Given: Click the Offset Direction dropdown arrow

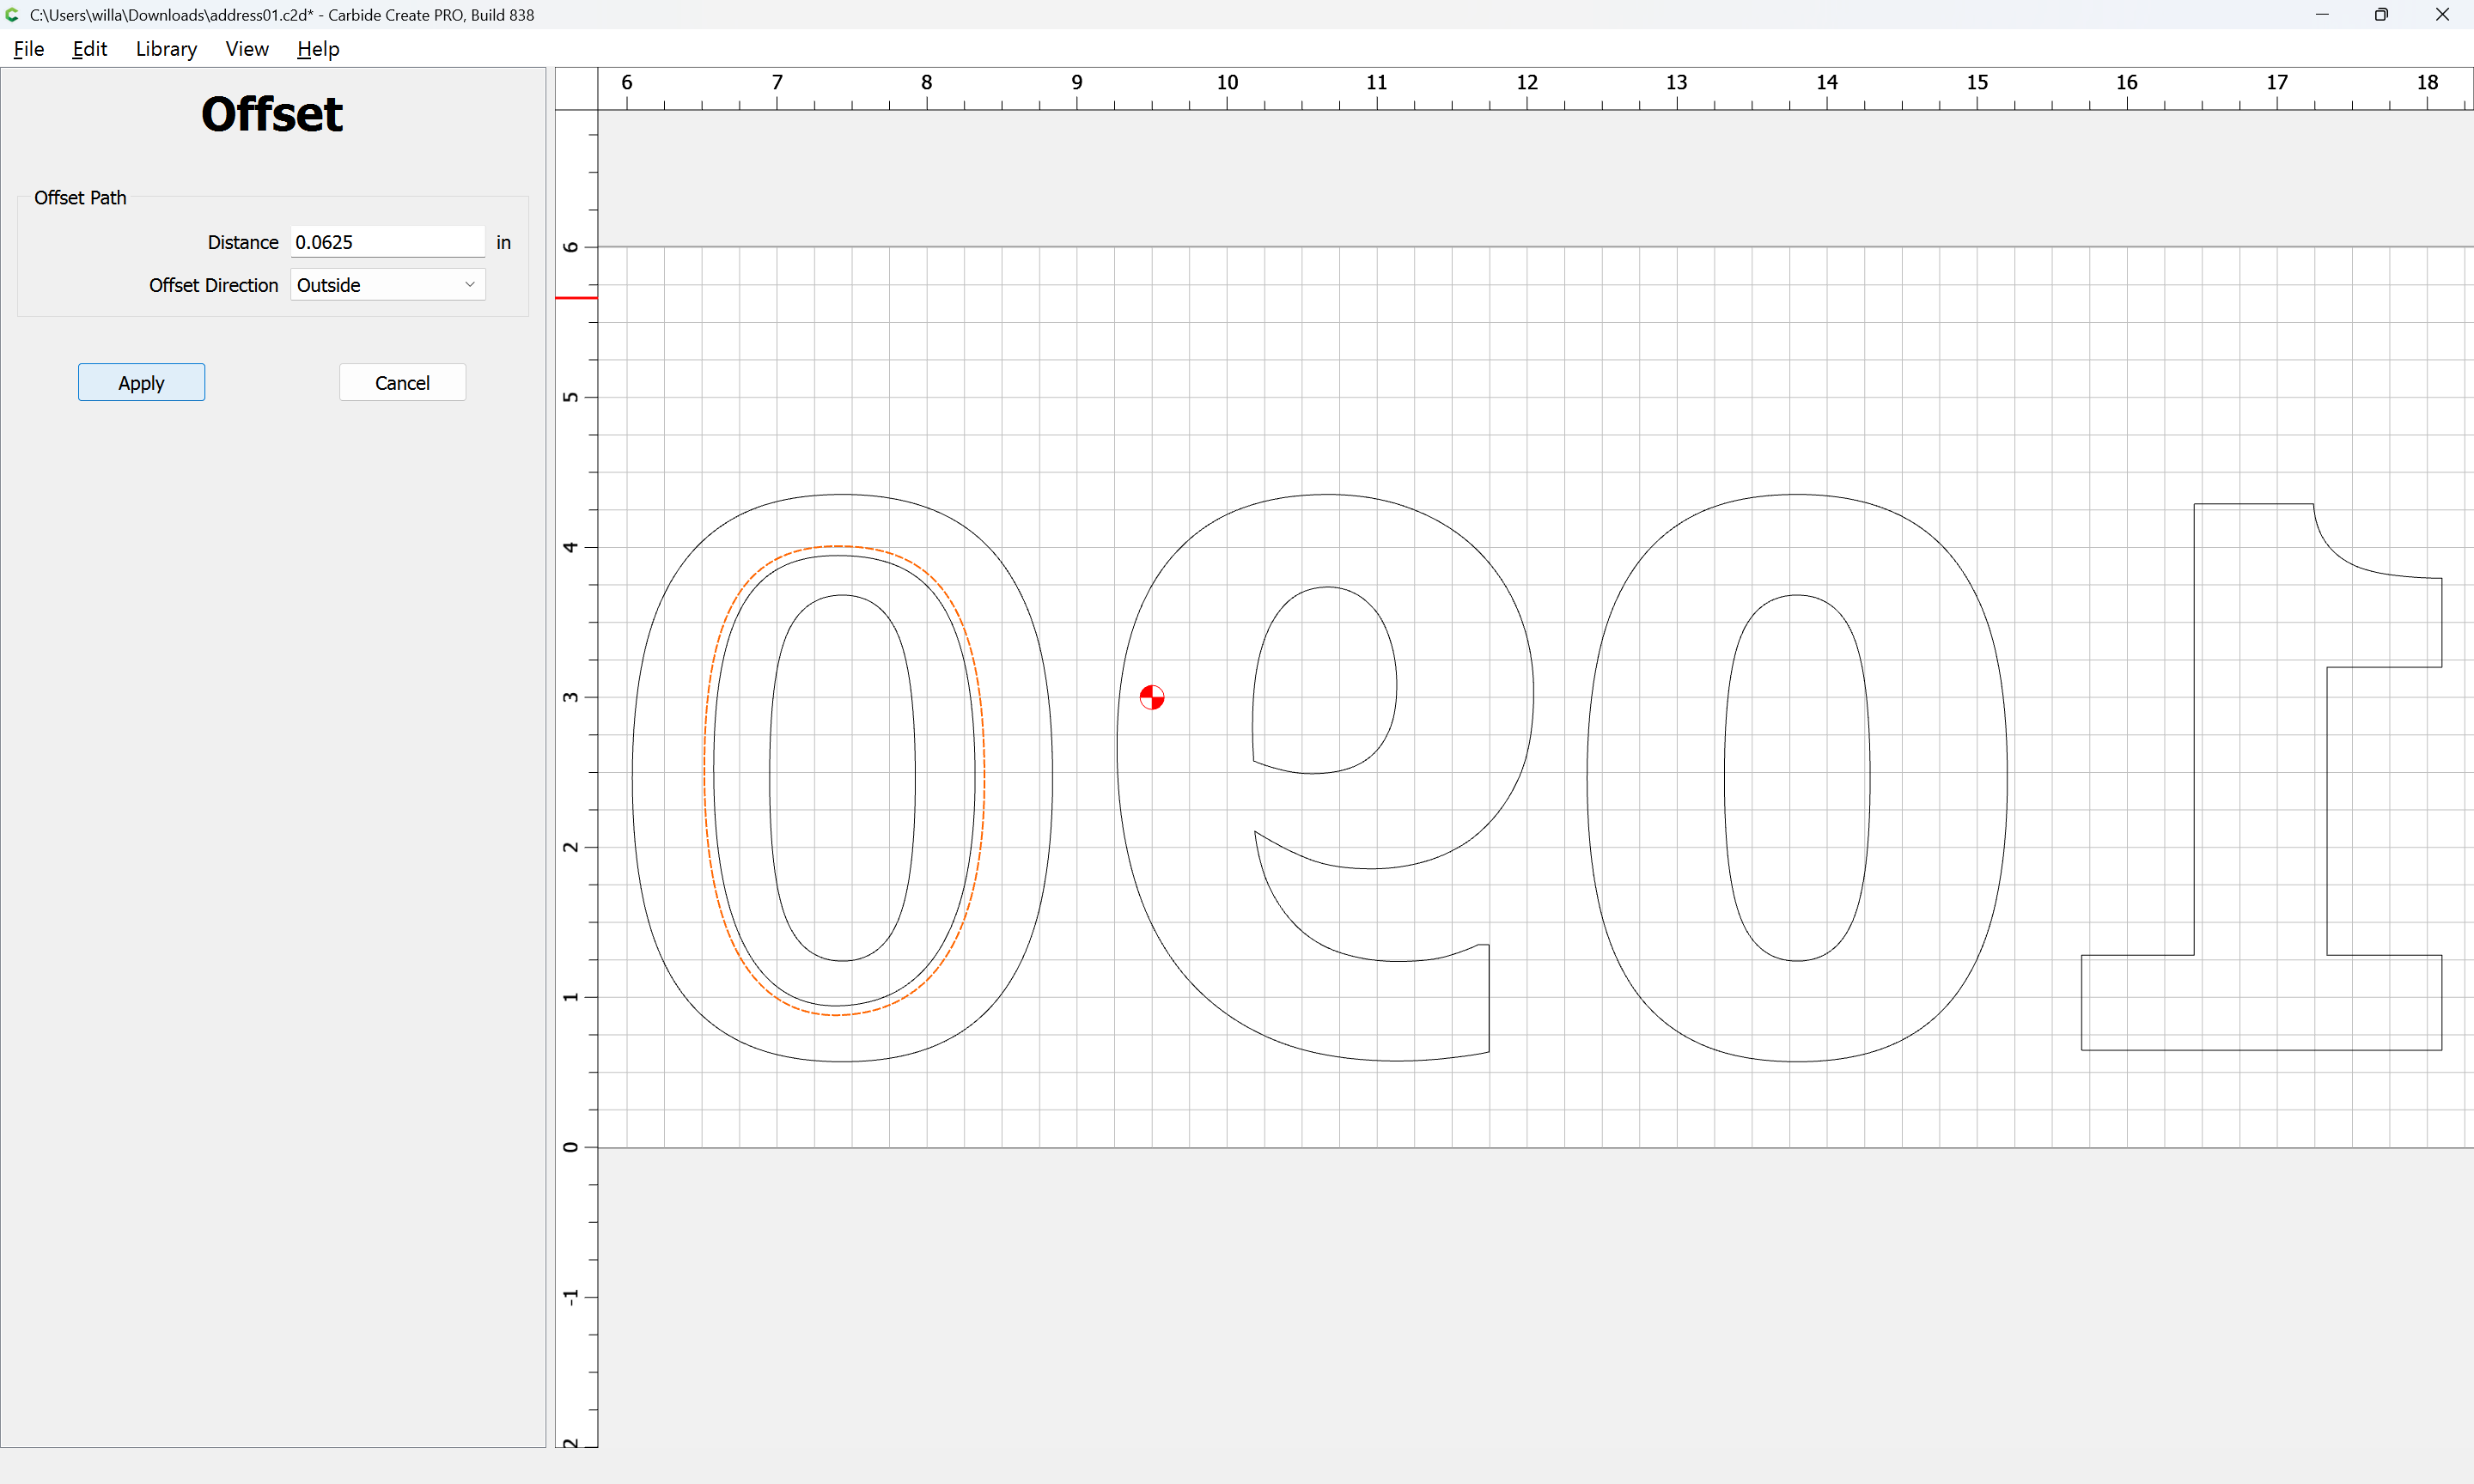Looking at the screenshot, I should coord(470,285).
